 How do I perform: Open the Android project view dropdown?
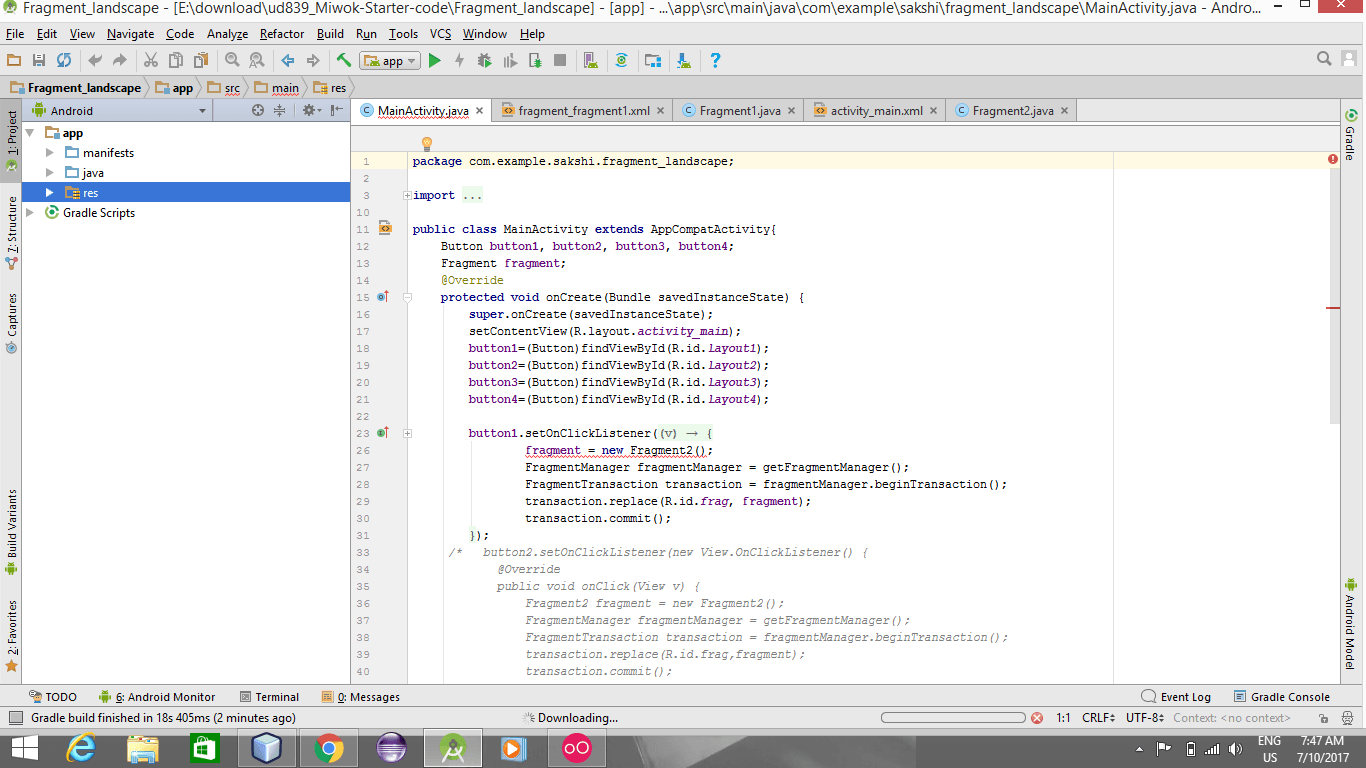point(120,111)
